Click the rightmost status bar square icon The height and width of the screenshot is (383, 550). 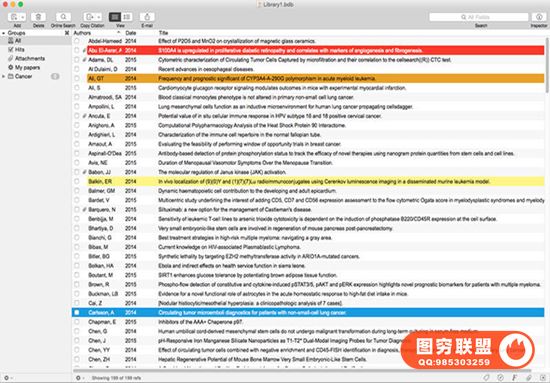pyautogui.click(x=542, y=377)
